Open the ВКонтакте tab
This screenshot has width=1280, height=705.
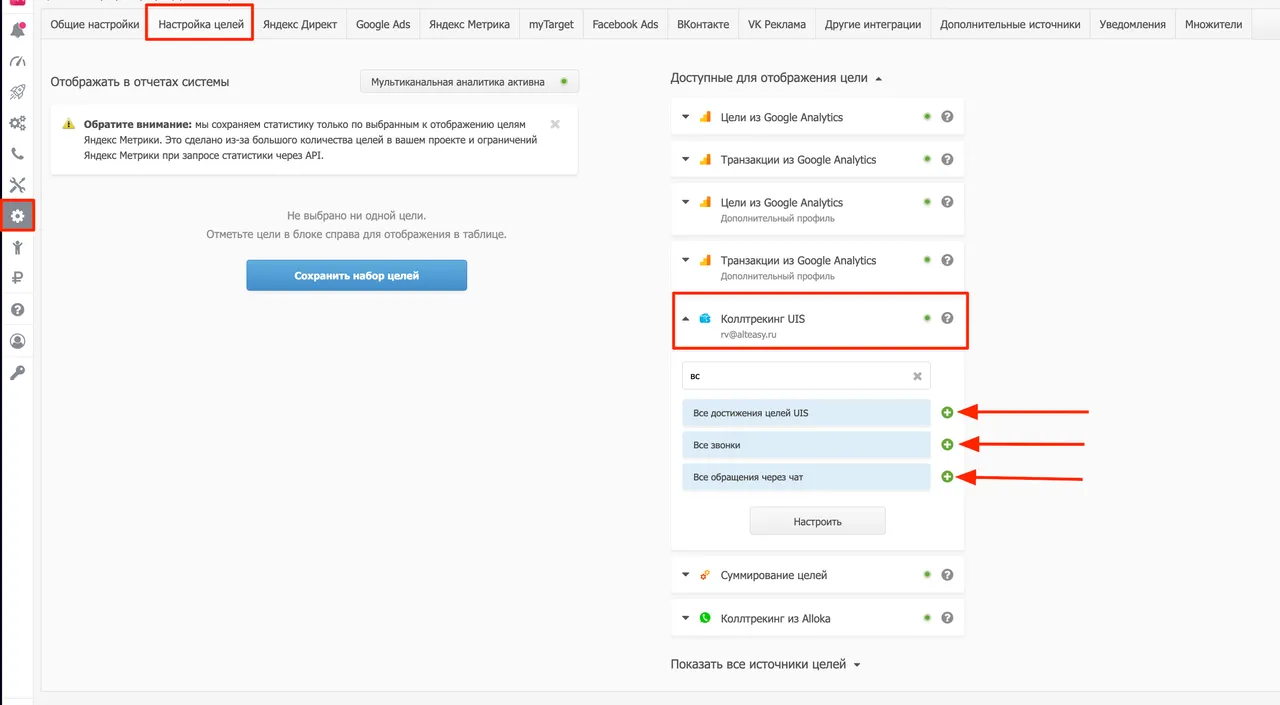point(703,24)
